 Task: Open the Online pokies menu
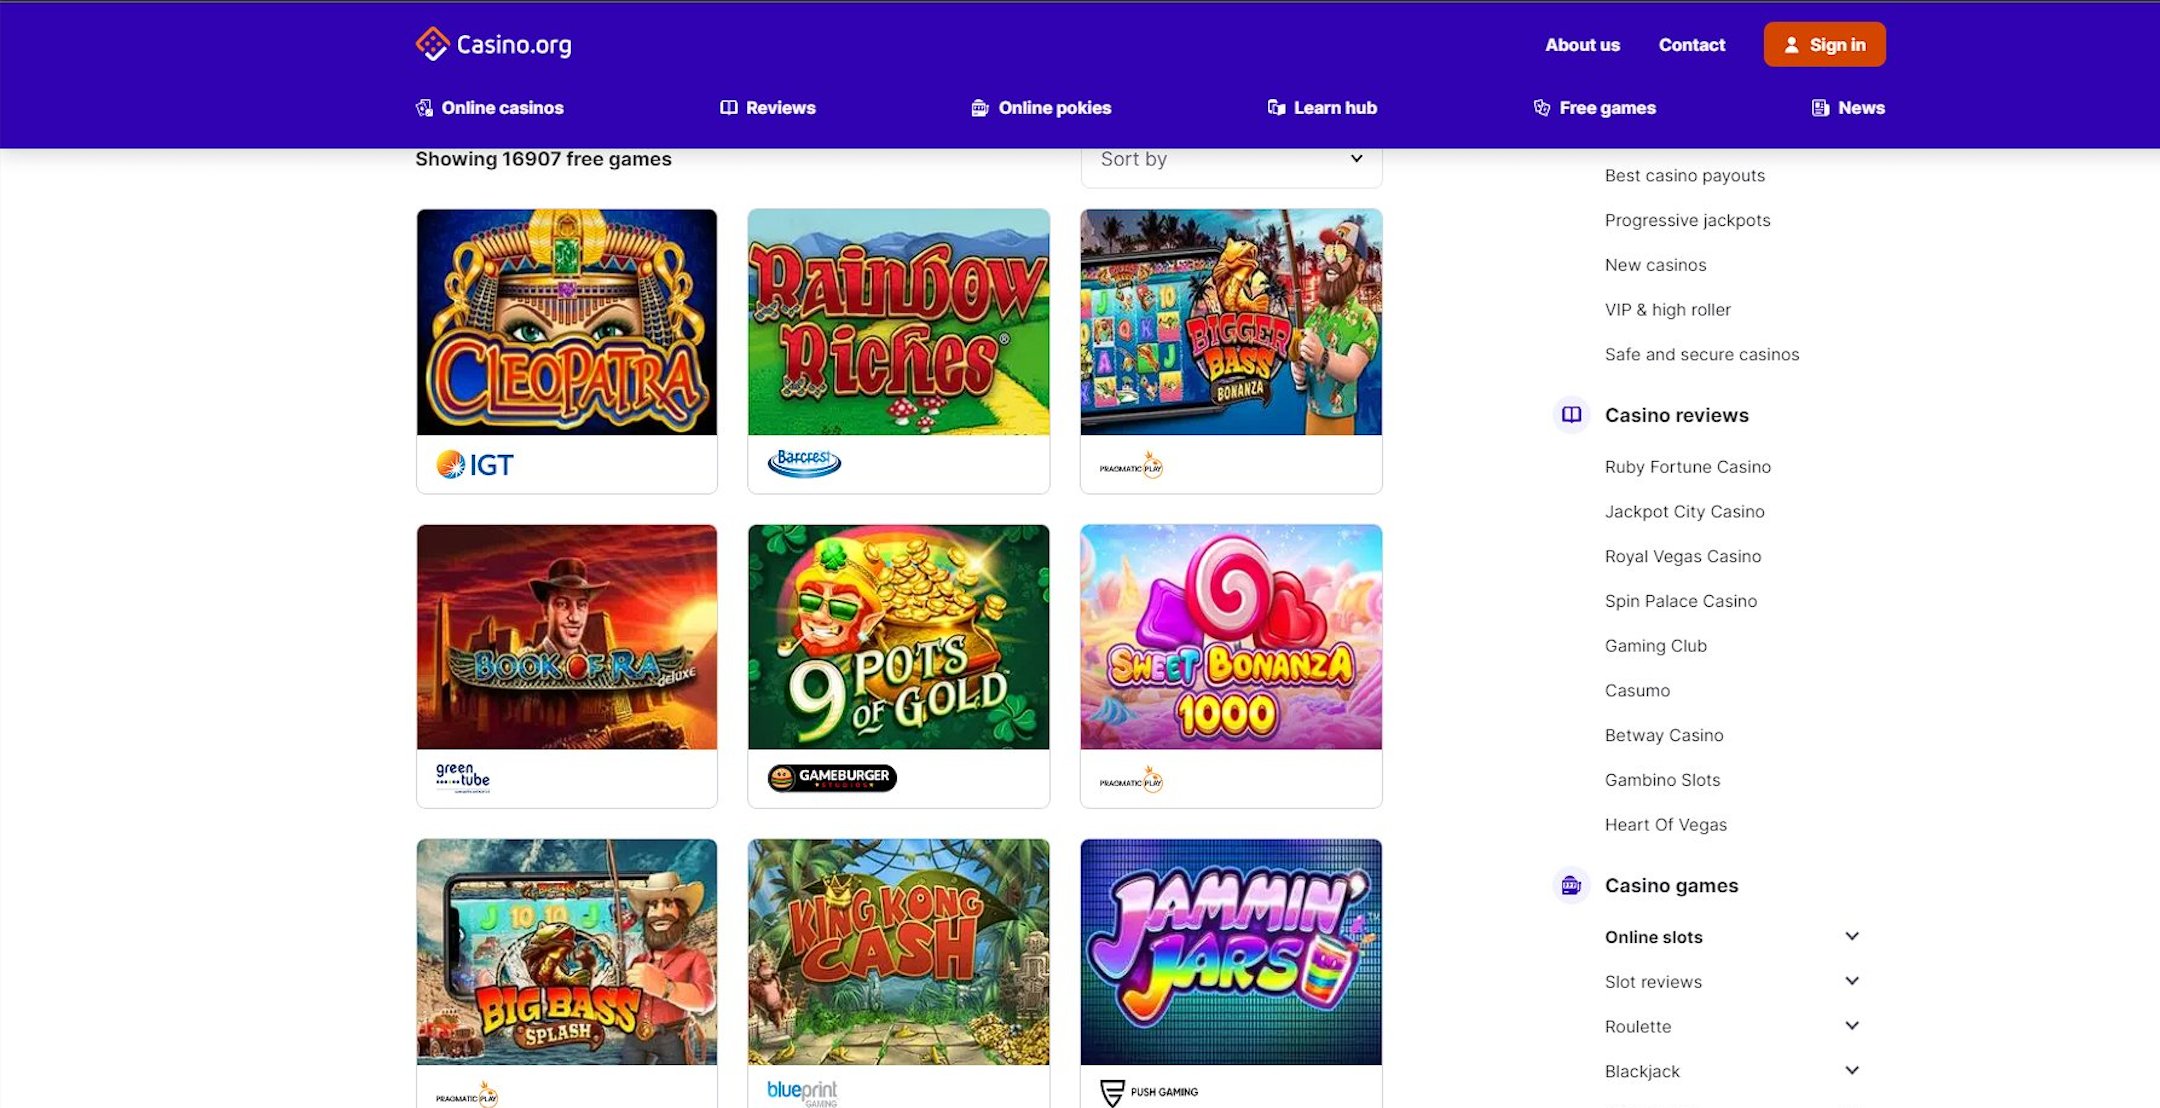tap(1041, 108)
